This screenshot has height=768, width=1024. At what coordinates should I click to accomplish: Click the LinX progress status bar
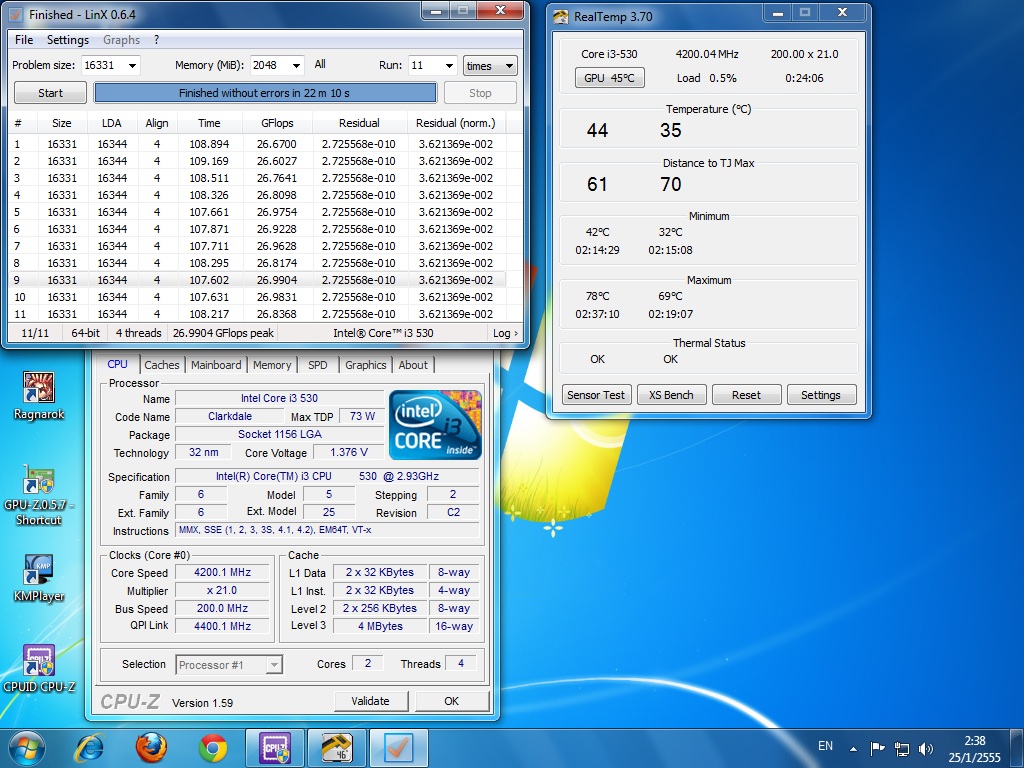point(265,93)
